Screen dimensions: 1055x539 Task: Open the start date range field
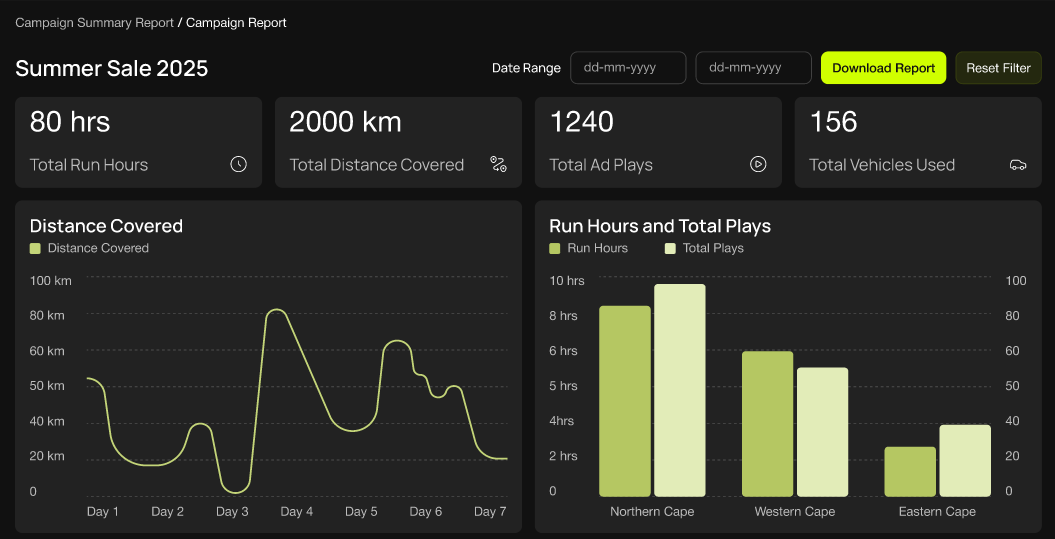tap(628, 68)
